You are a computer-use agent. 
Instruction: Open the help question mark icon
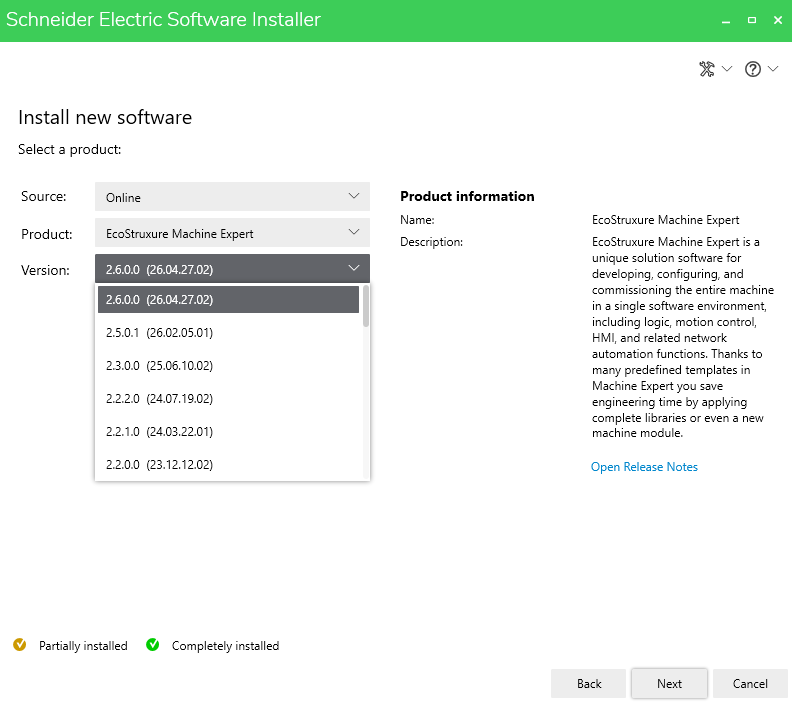click(x=753, y=69)
